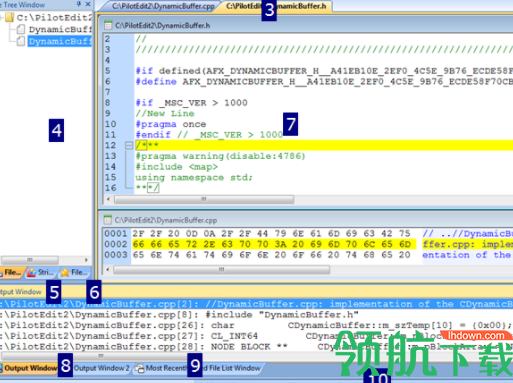Screen dimensions: 513x383
Task: Select the C:\PilotEdit2 folder in tree
Action: 54,17
